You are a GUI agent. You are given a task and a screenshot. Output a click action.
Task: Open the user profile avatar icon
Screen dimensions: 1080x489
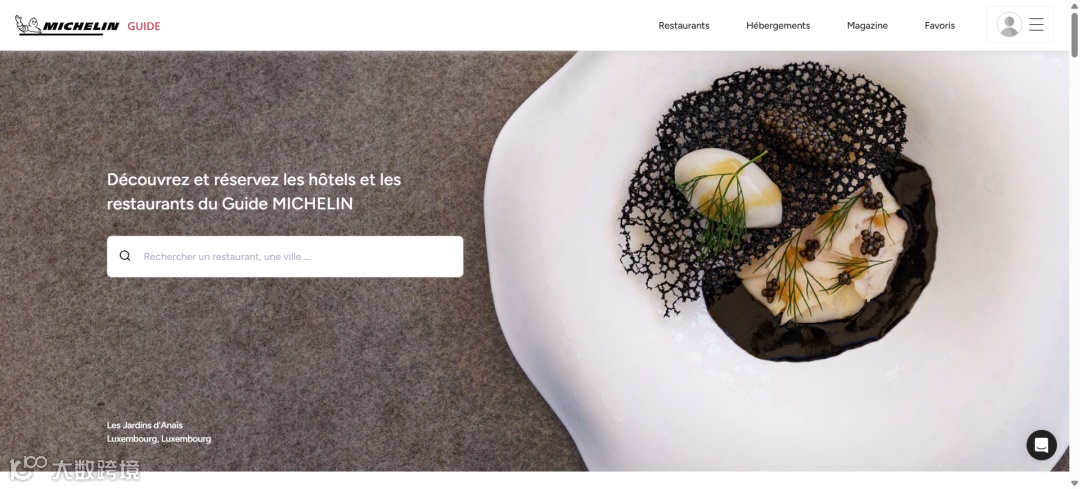click(1009, 25)
